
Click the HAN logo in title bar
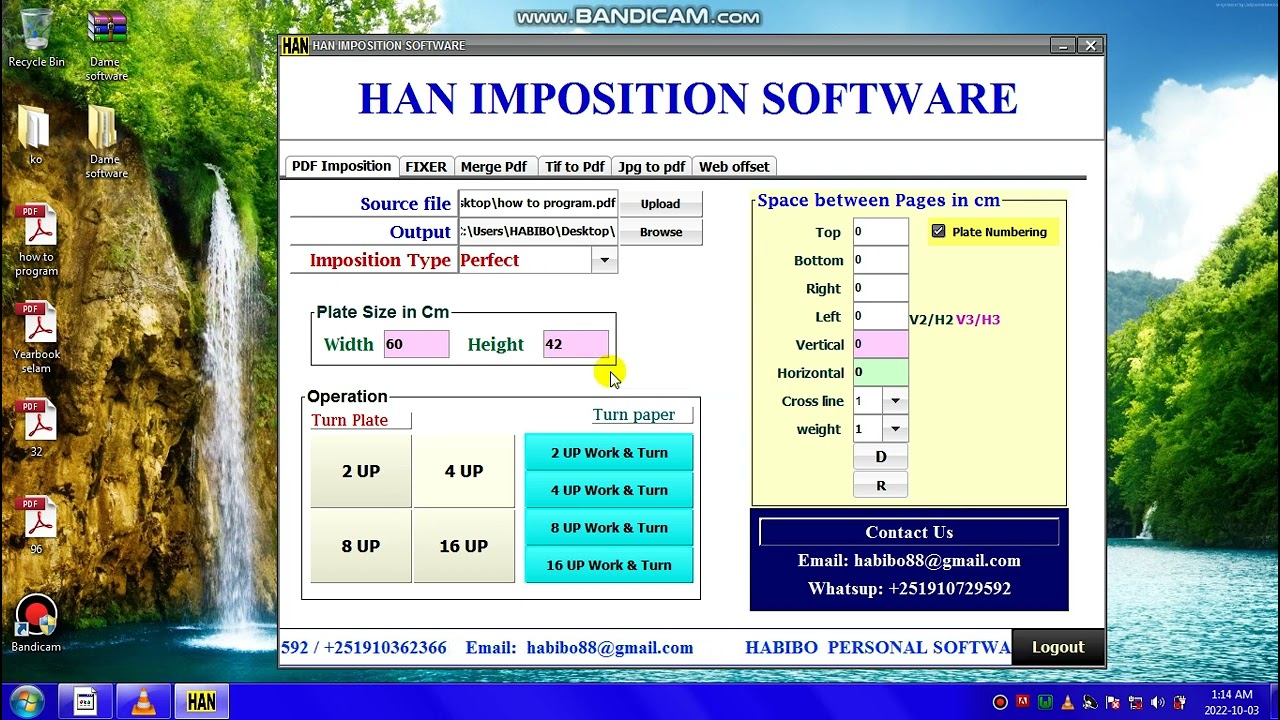pyautogui.click(x=295, y=46)
